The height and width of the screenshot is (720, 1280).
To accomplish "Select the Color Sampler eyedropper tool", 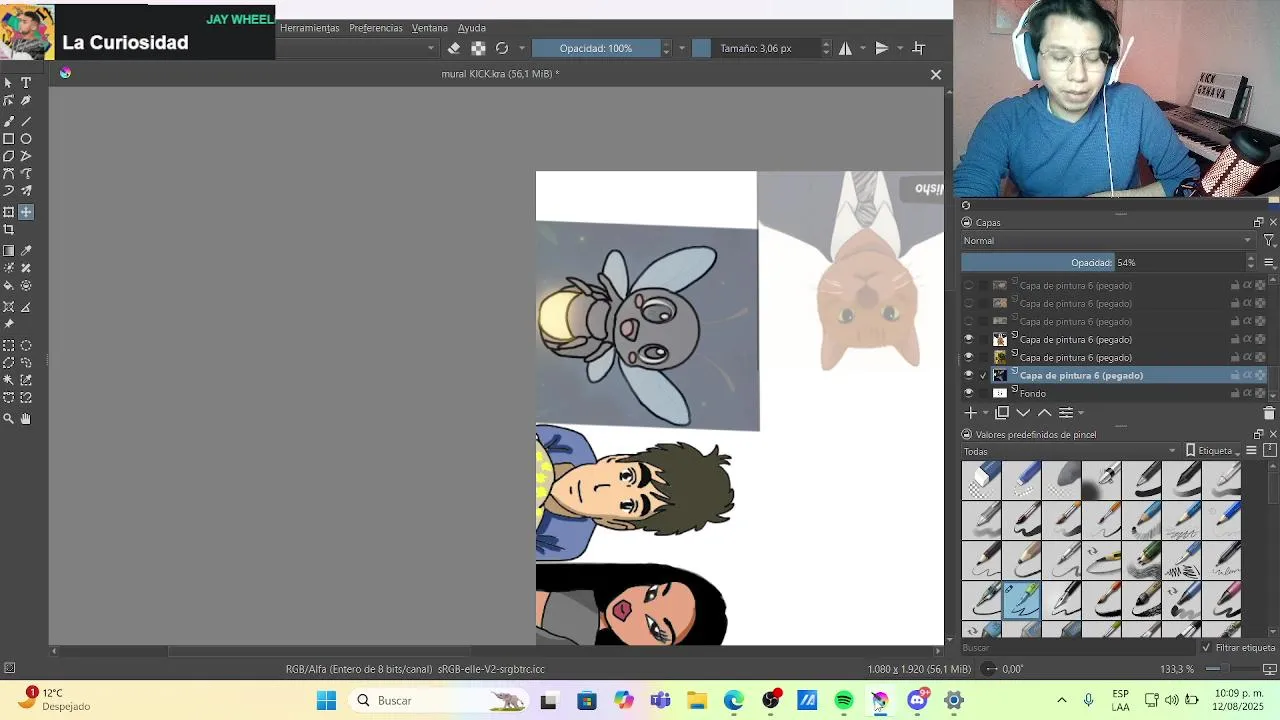I will pos(26,251).
